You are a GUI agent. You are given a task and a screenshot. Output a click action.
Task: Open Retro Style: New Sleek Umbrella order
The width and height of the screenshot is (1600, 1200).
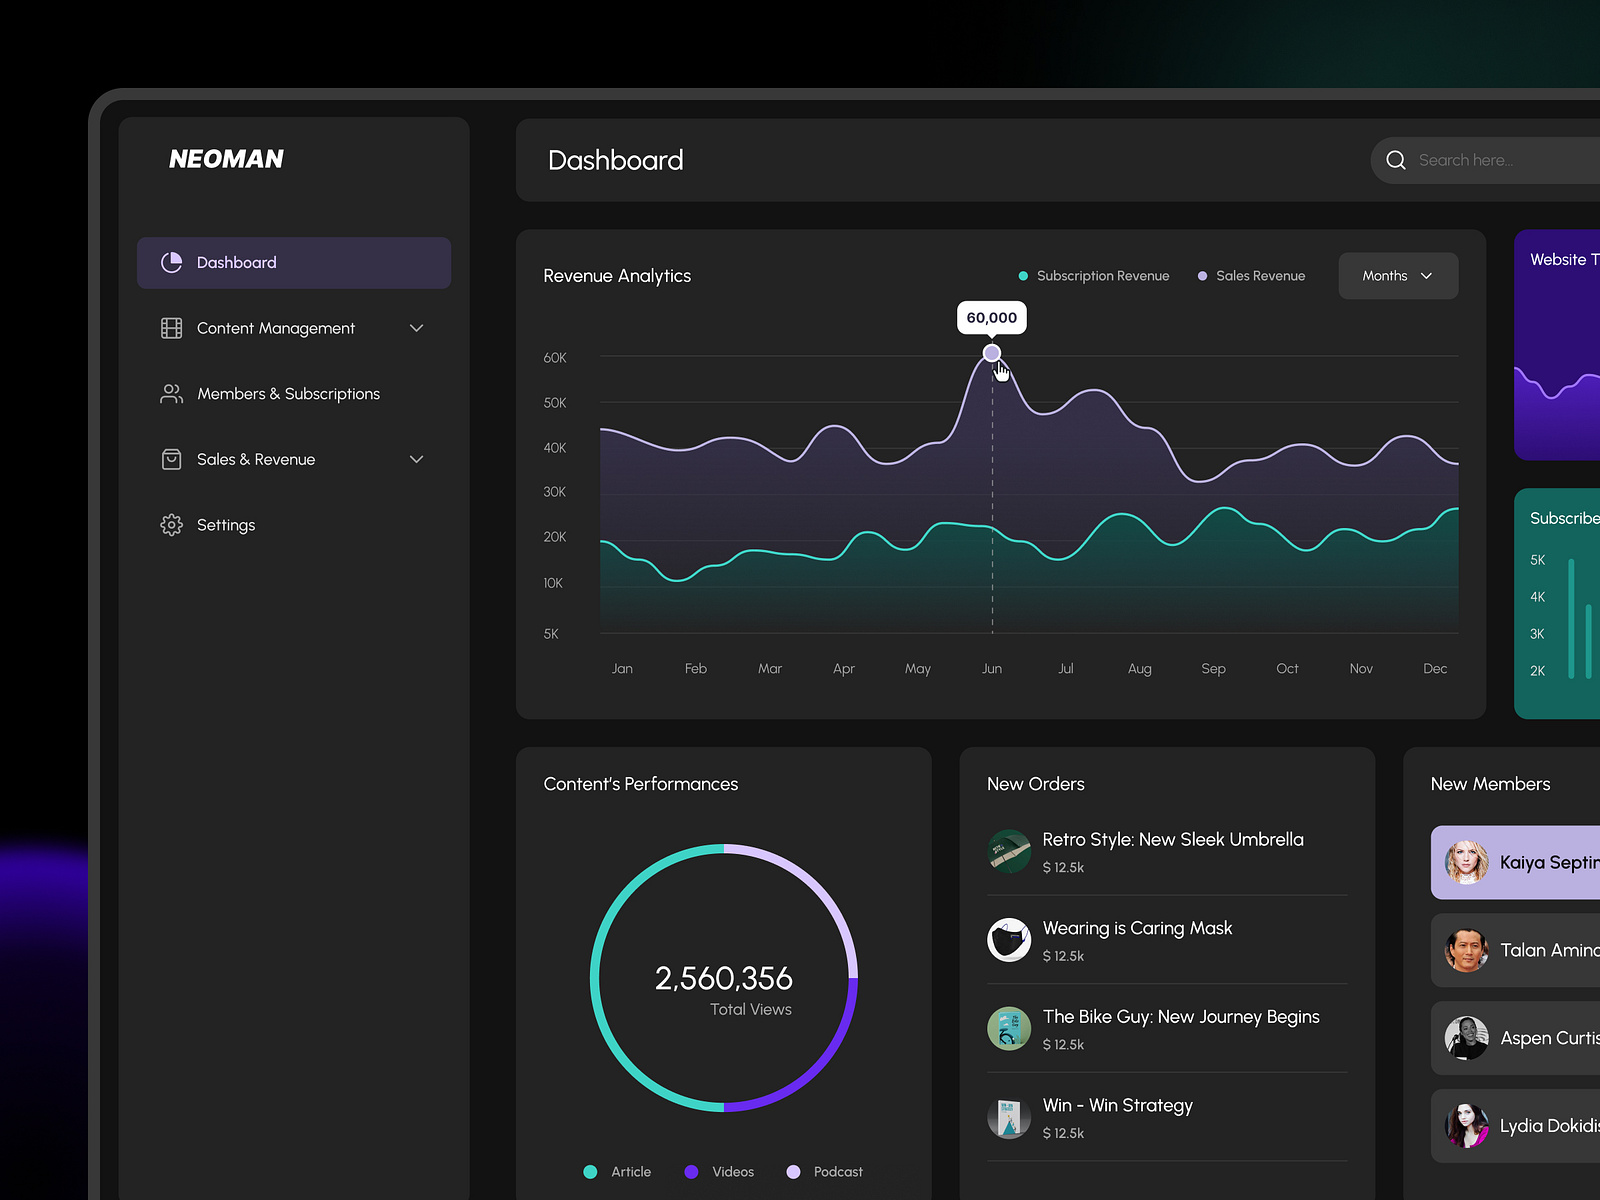1167,852
